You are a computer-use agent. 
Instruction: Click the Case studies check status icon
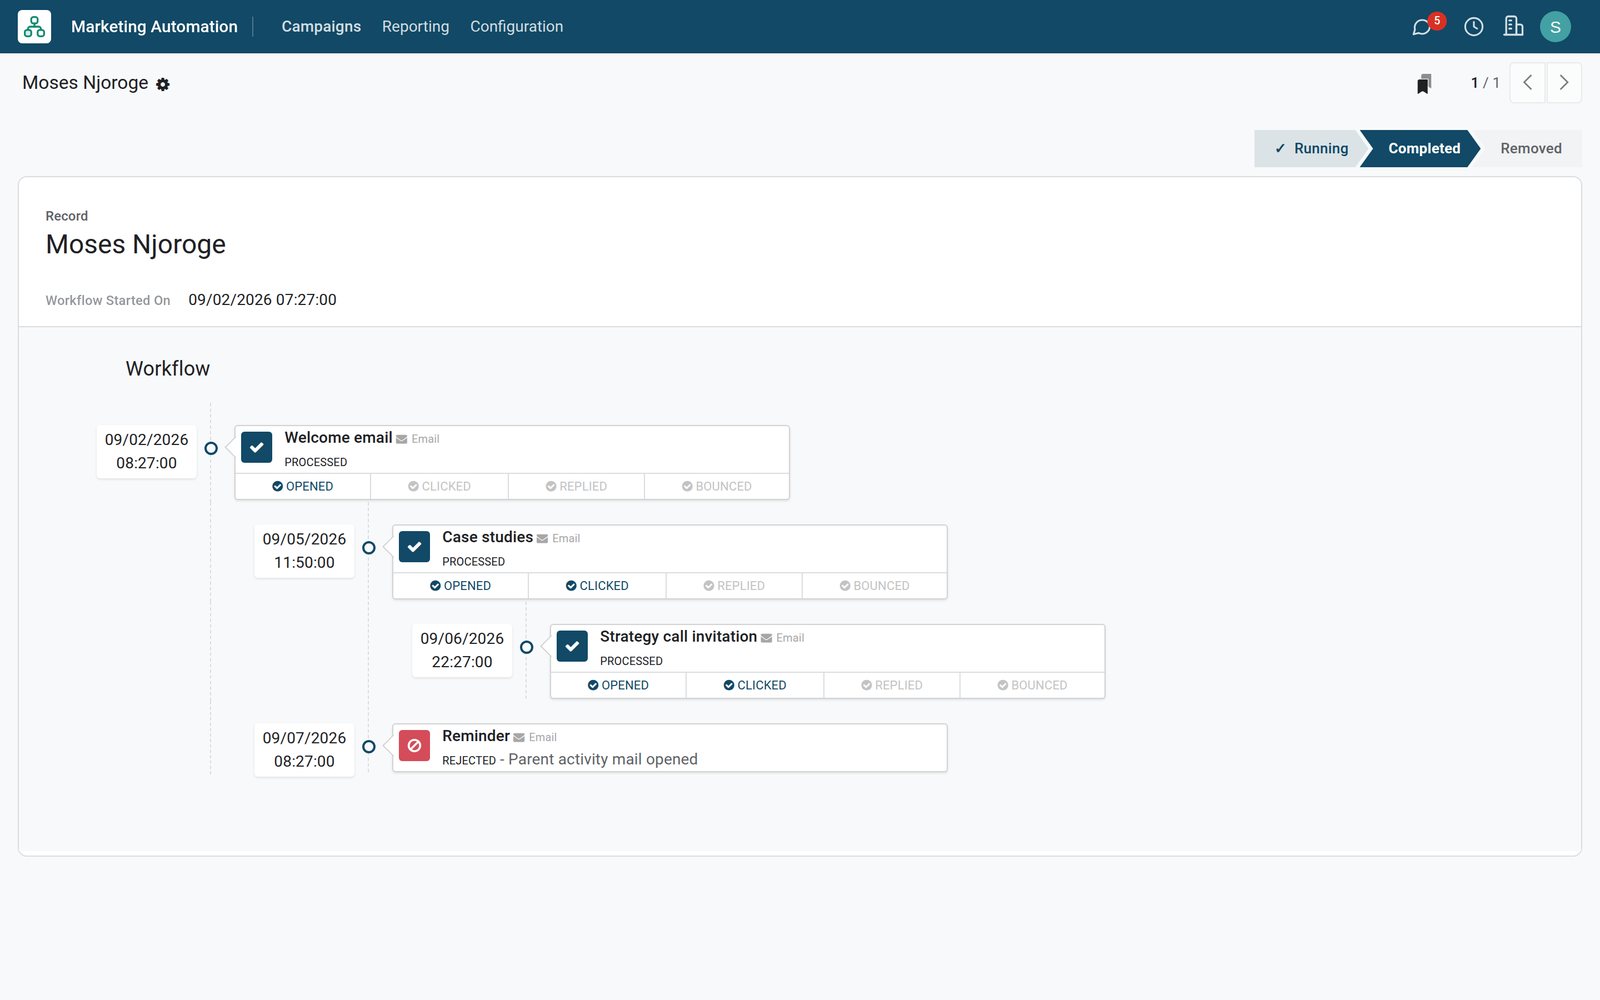[x=414, y=547]
